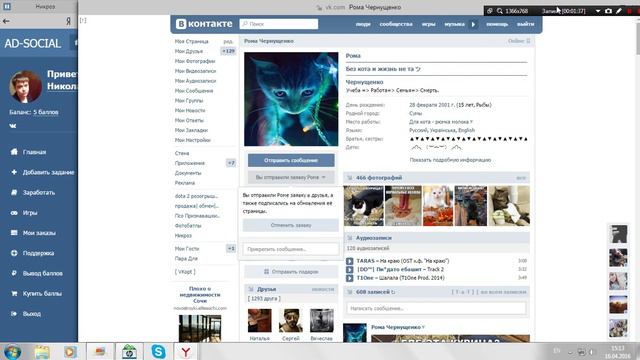Click the AD-SOCIAL user avatar
The image size is (640, 360).
pos(26,87)
